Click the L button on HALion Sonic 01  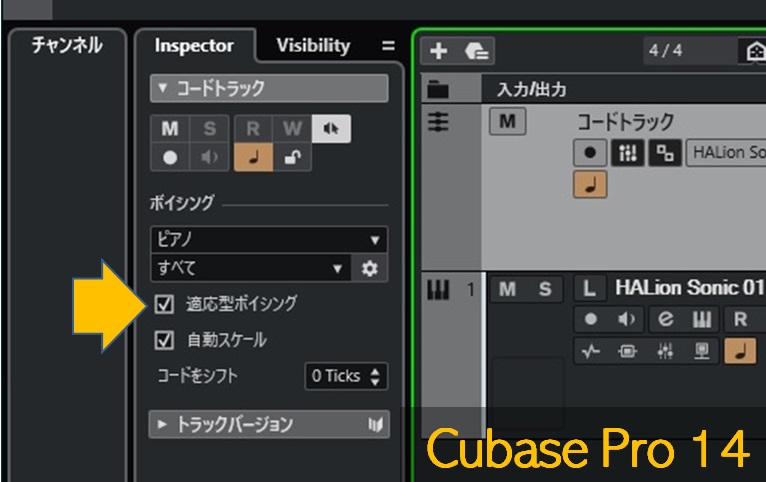click(589, 289)
